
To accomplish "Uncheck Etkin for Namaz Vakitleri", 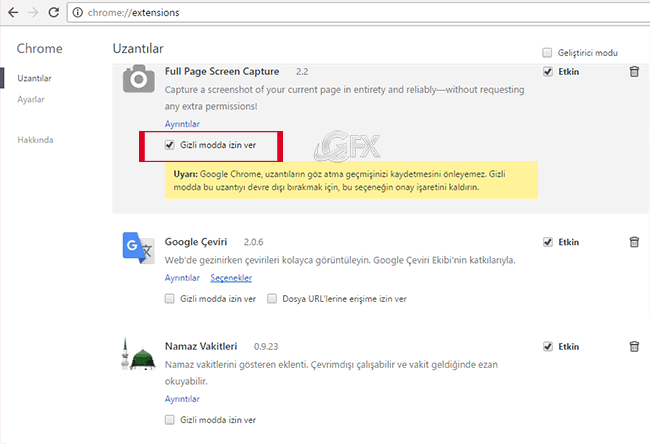I will (548, 347).
